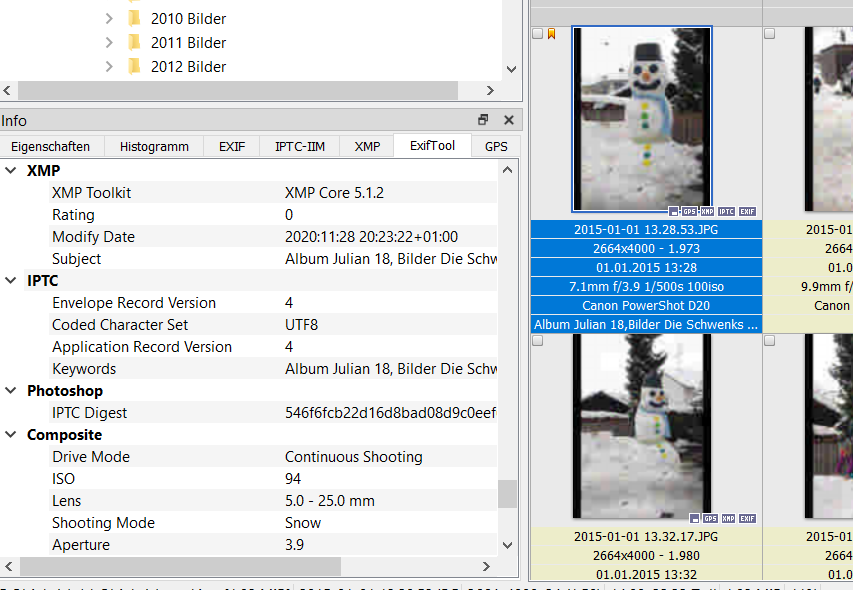Click the EXIF badge on the selected thumbnail
Viewport: 853px width, 590px height.
click(747, 212)
